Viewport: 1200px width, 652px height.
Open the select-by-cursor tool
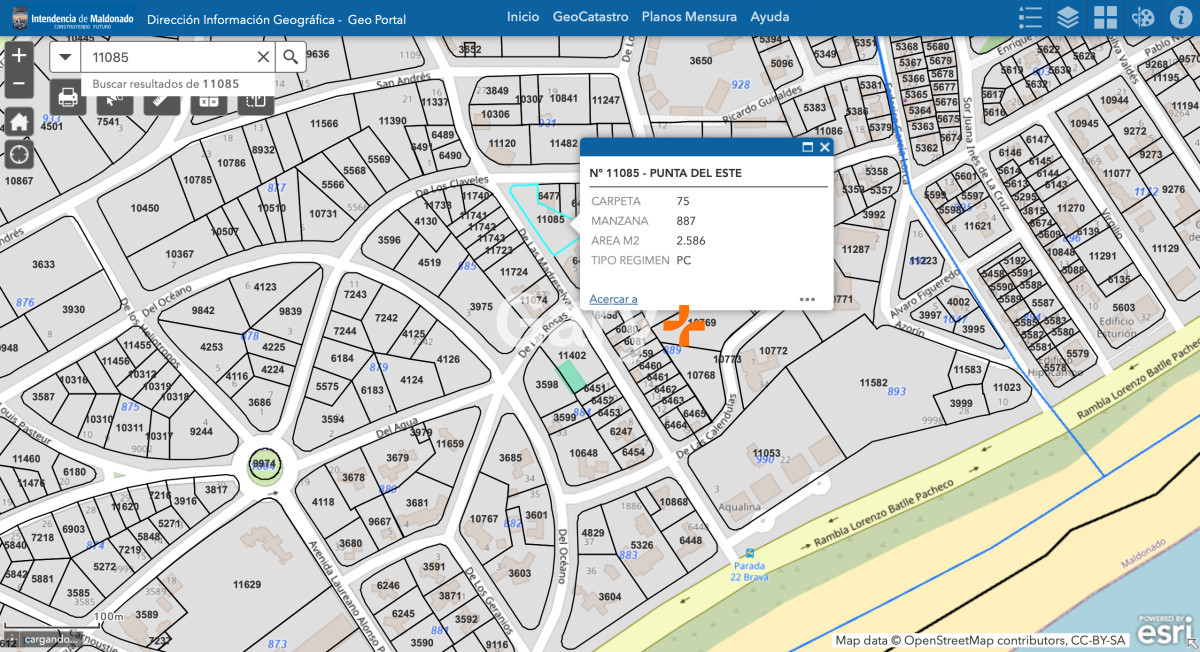point(115,98)
